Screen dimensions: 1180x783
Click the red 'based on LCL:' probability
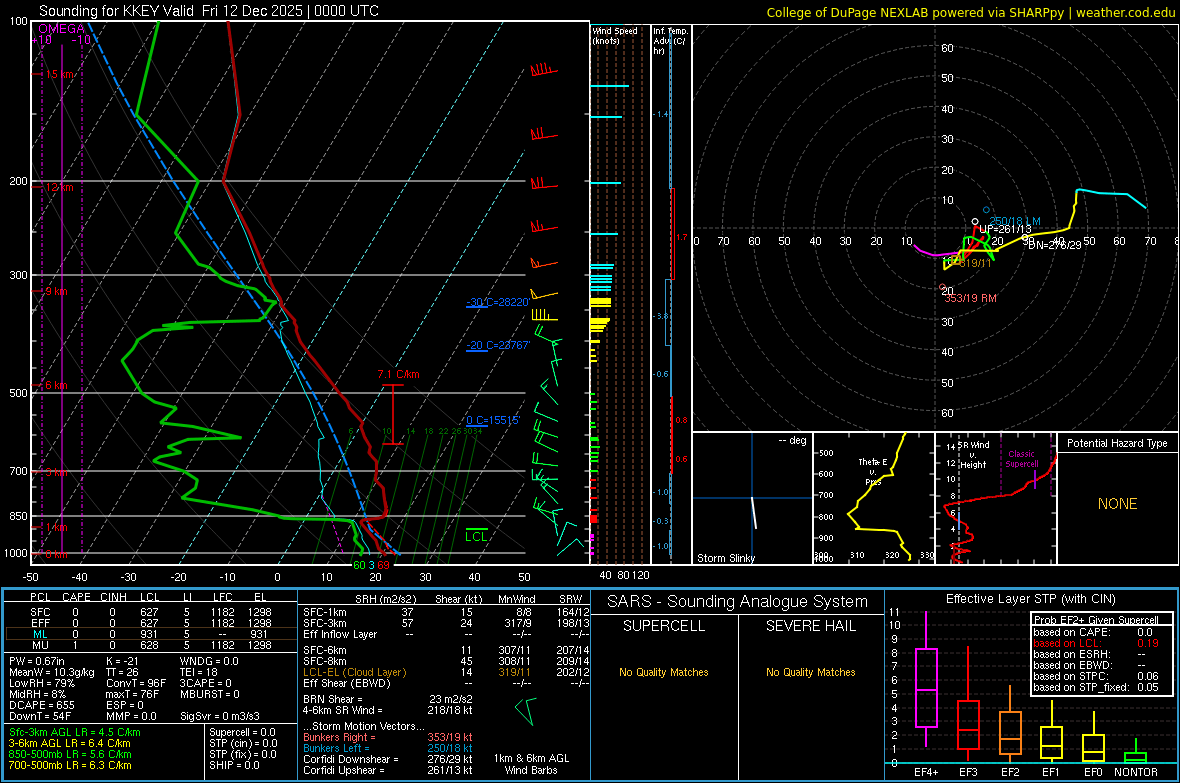[x=1096, y=643]
